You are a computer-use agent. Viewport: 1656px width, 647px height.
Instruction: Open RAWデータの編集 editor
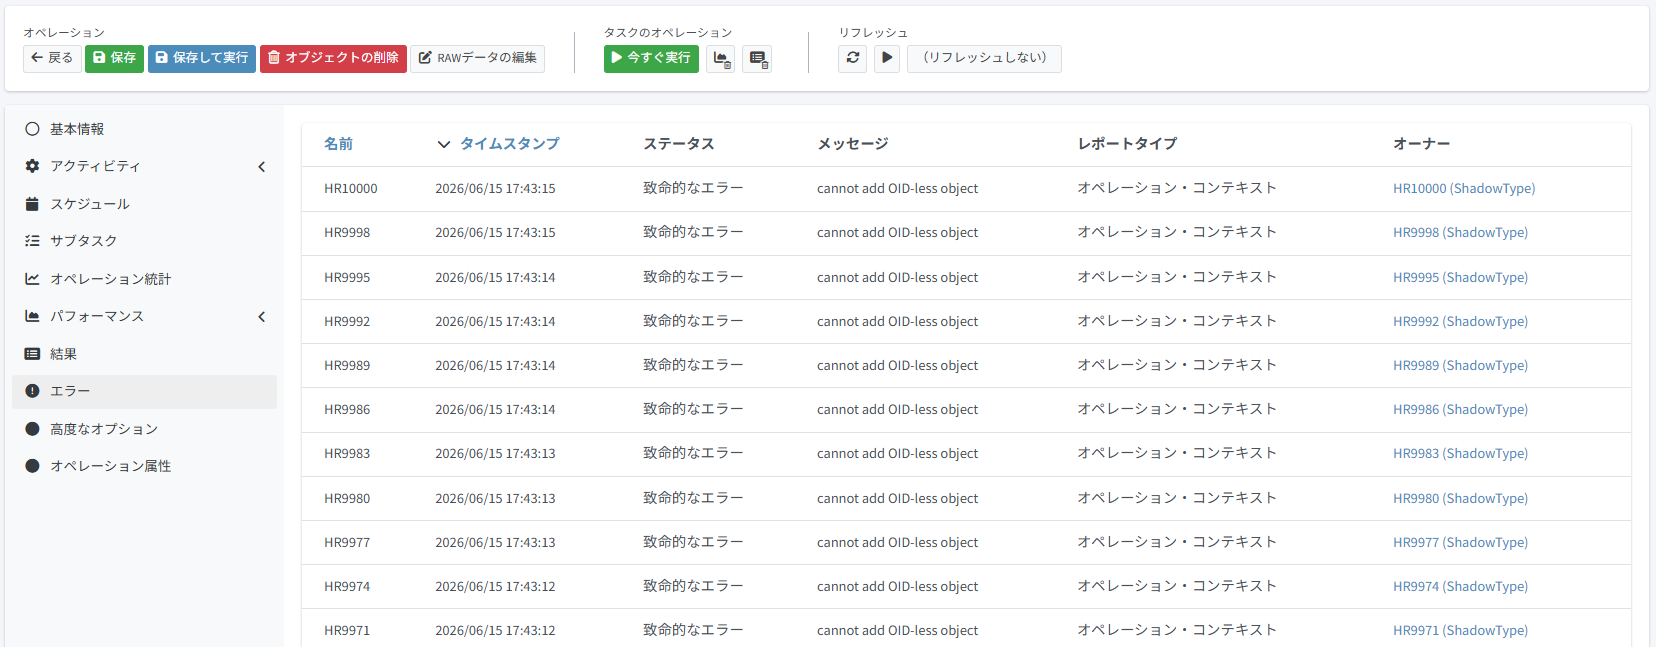click(477, 58)
